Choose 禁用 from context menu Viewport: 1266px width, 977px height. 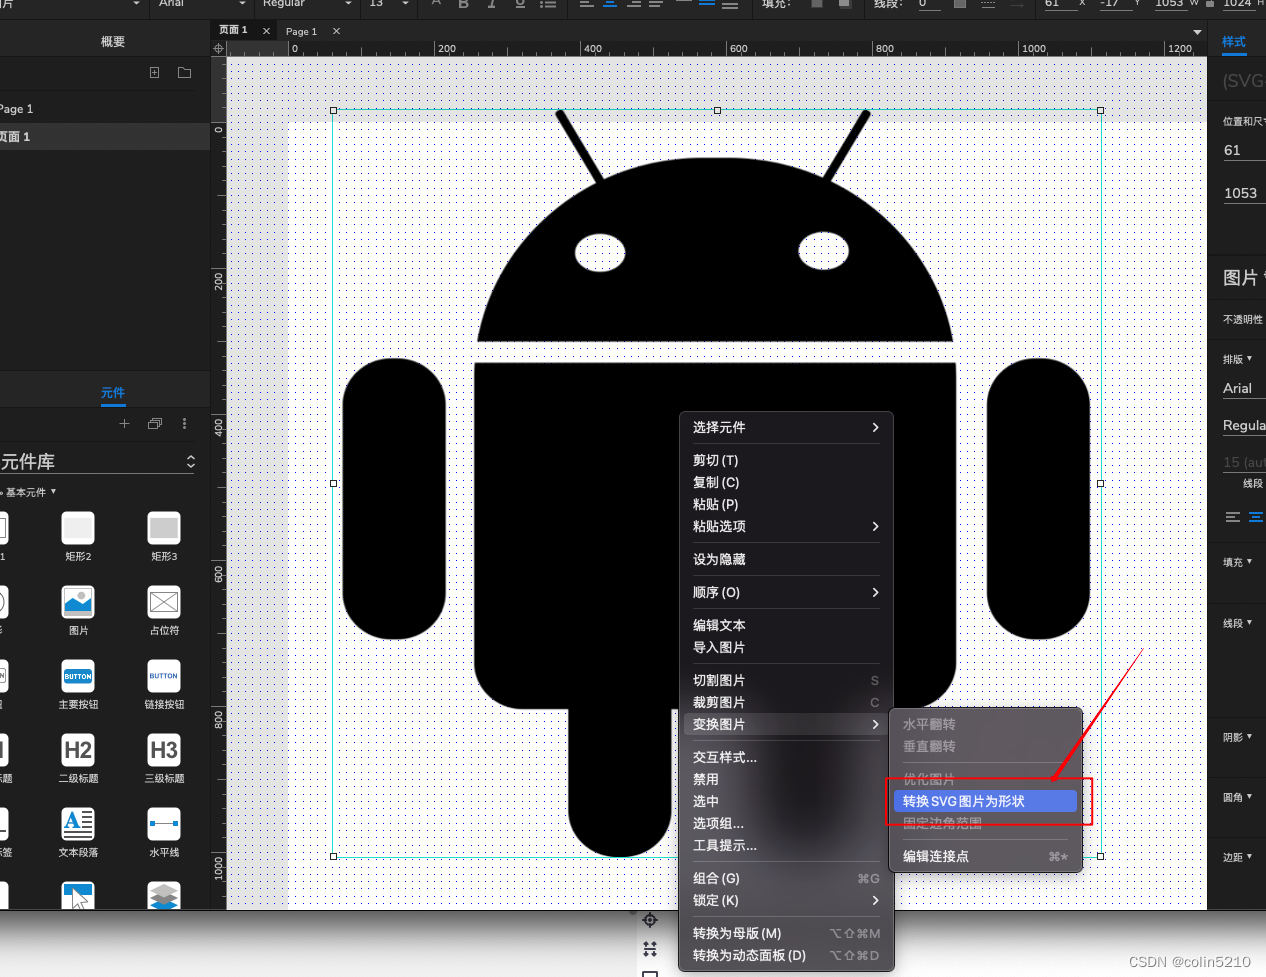786,779
